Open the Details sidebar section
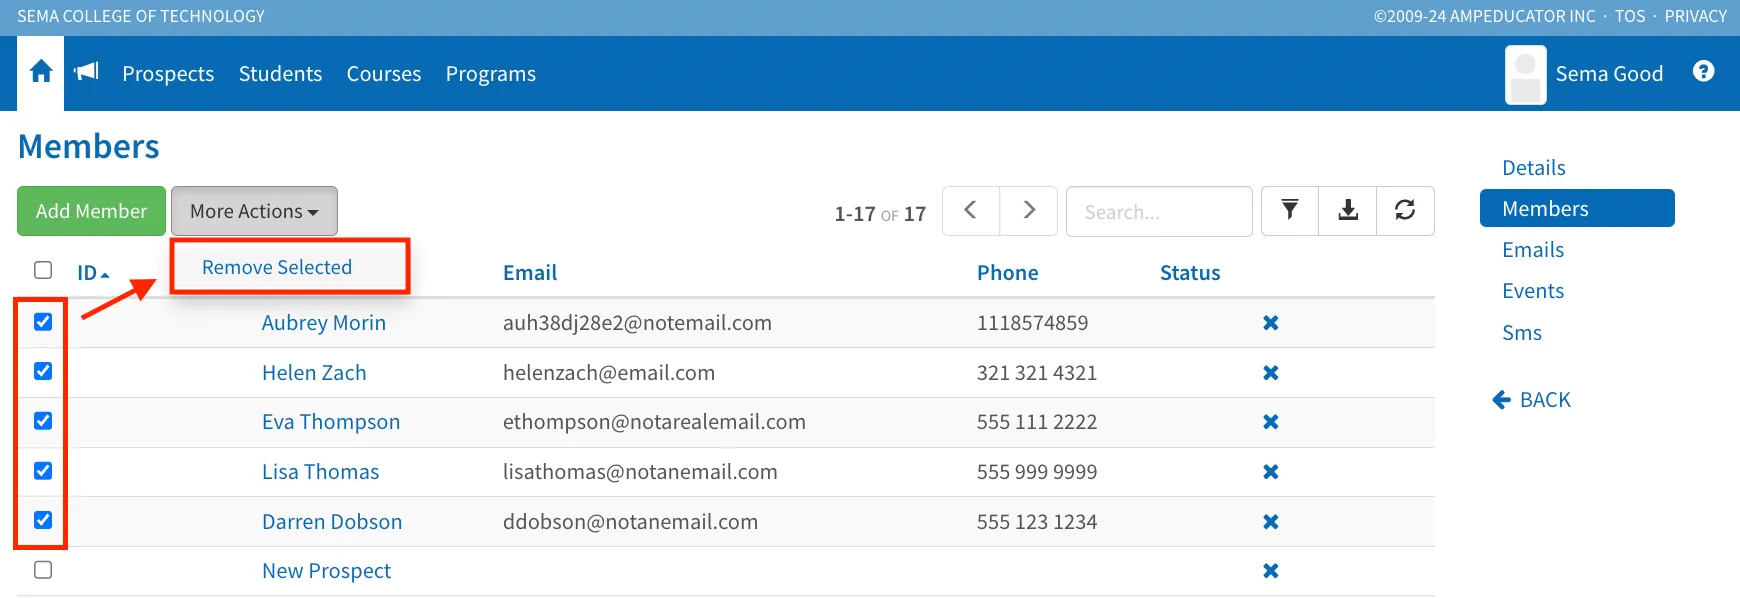The height and width of the screenshot is (598, 1740). click(1534, 168)
